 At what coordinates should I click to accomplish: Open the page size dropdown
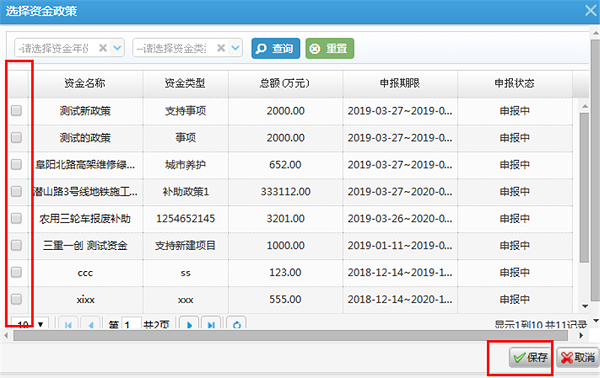click(x=41, y=324)
